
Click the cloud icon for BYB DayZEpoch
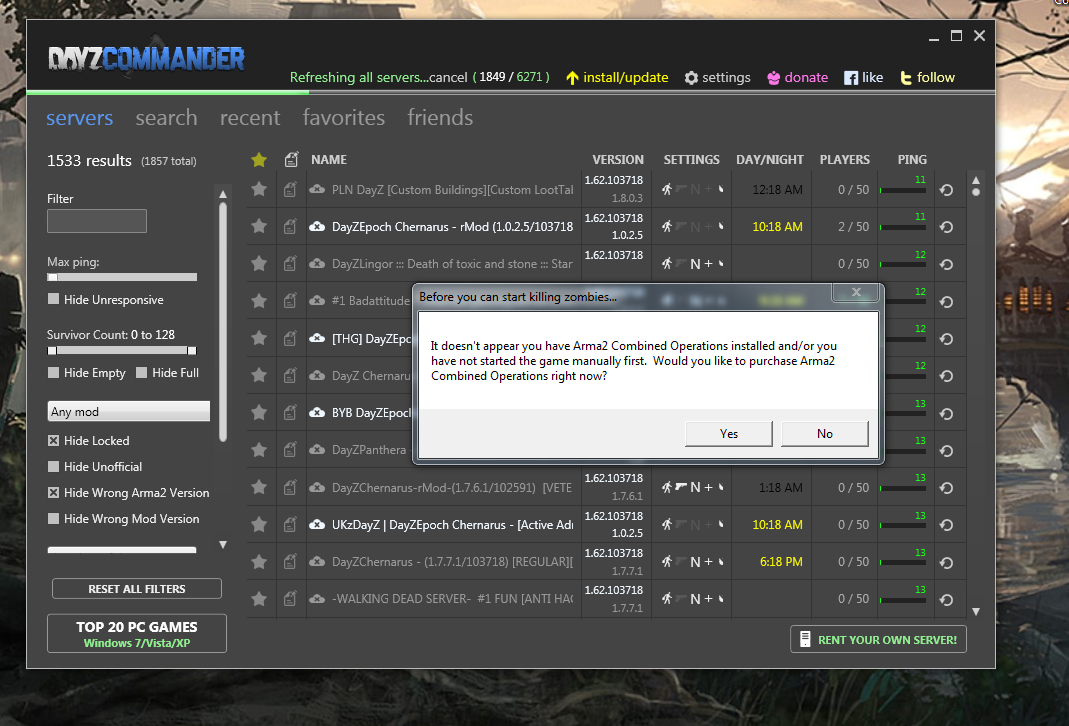[x=317, y=412]
